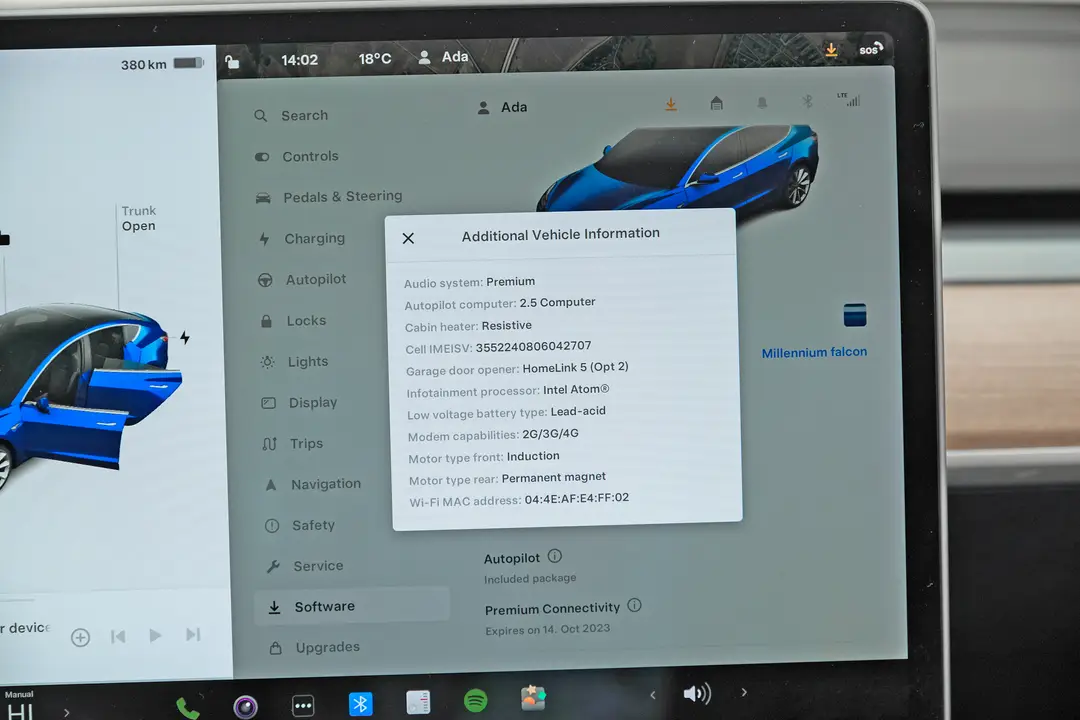Select the Display menu item
Image resolution: width=1080 pixels, height=720 pixels.
(299, 402)
